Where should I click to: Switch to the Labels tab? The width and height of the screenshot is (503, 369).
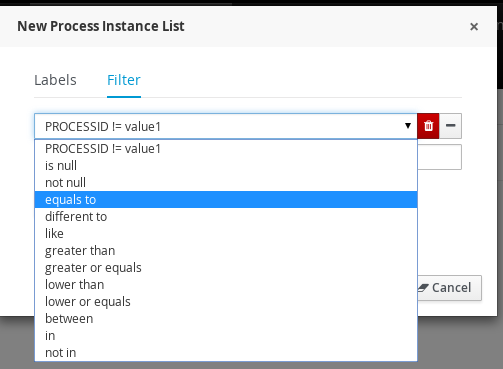[x=55, y=80]
